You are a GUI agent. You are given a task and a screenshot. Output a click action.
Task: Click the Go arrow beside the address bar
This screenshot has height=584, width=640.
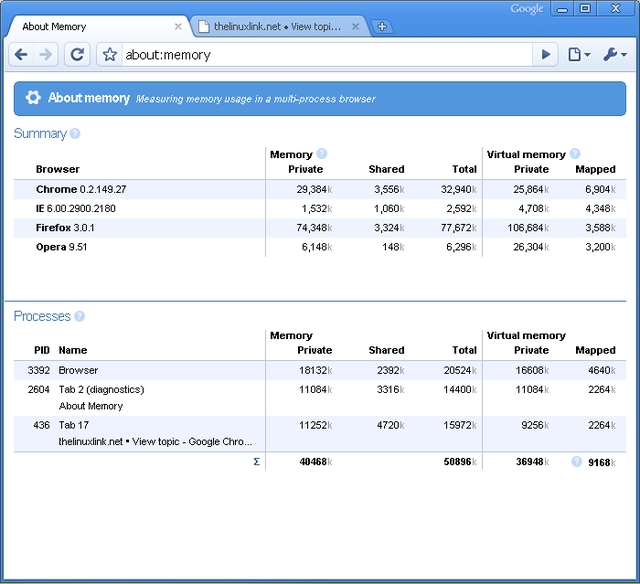[545, 54]
